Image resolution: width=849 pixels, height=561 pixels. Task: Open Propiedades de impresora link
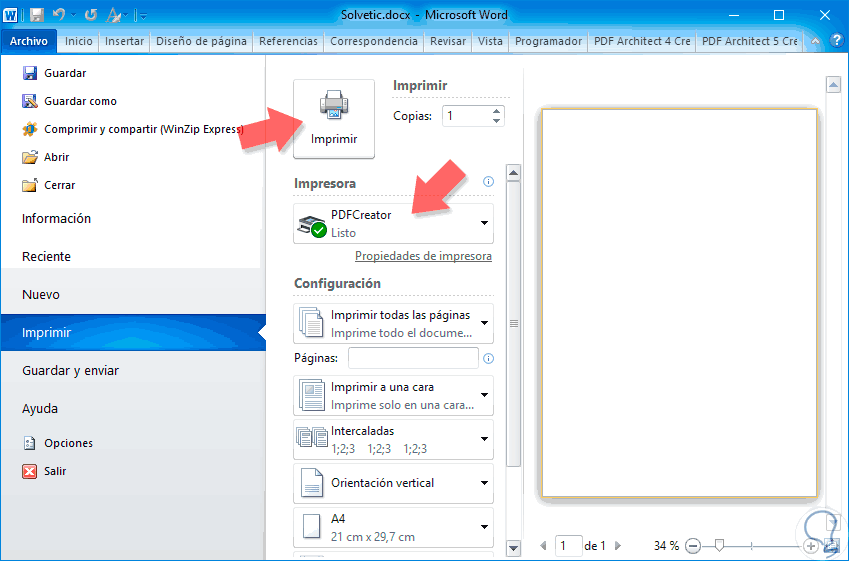pyautogui.click(x=423, y=256)
